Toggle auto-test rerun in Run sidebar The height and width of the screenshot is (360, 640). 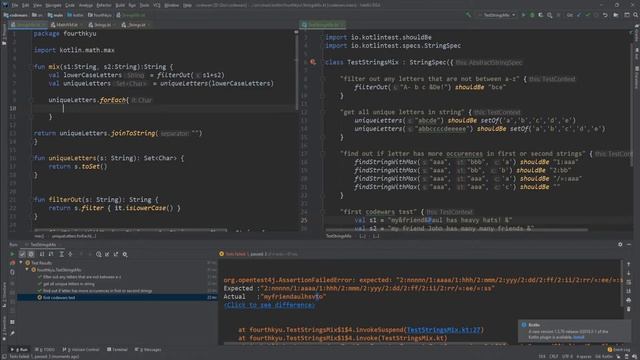pyautogui.click(x=12, y=272)
